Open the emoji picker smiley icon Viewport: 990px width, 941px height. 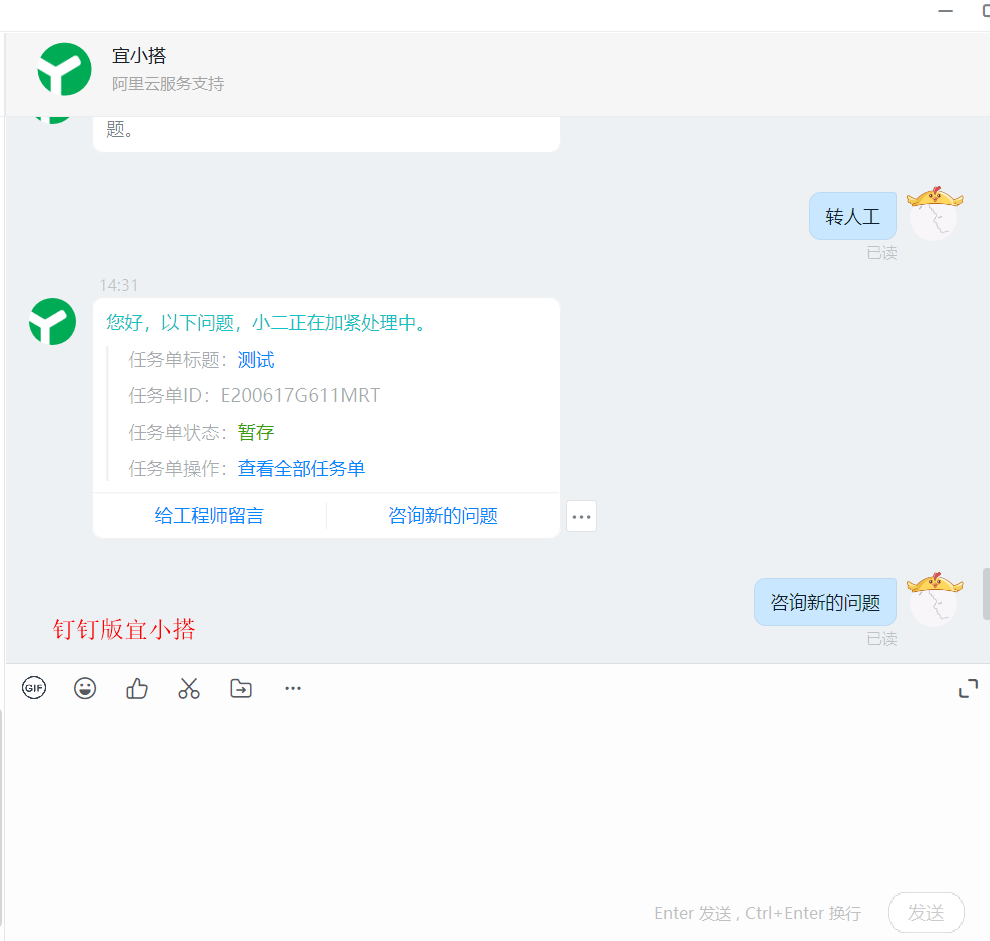pos(85,688)
